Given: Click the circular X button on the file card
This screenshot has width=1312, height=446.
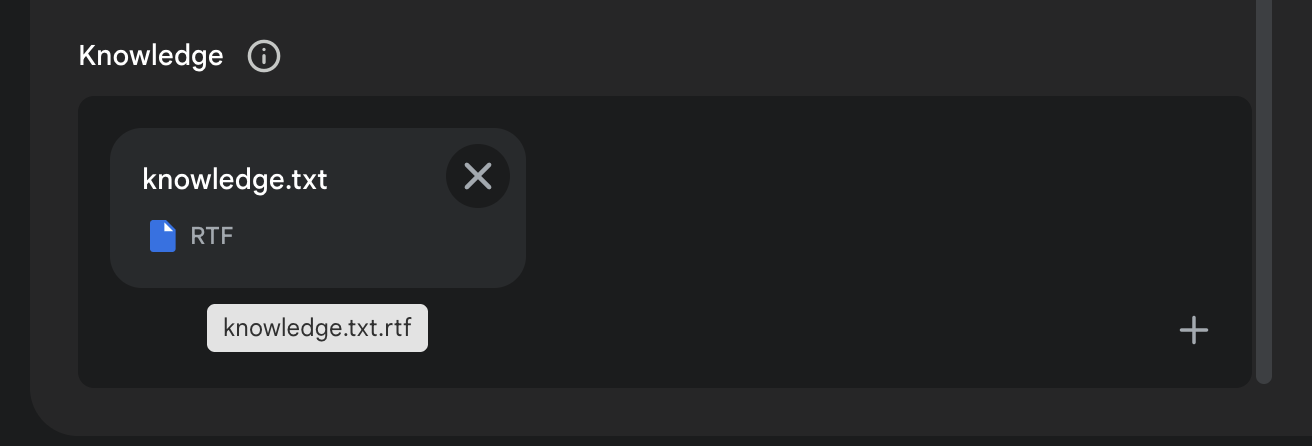Looking at the screenshot, I should coord(478,177).
